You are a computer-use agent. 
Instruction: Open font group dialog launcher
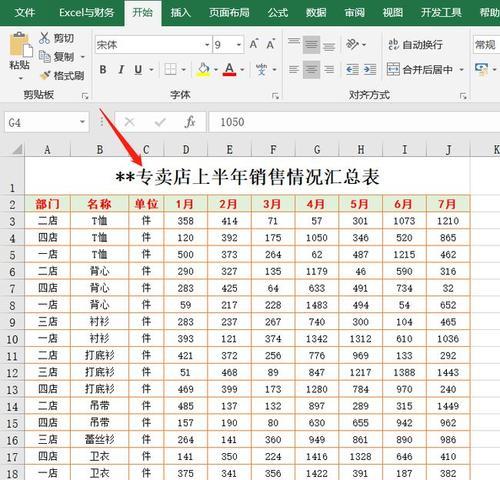coord(275,96)
